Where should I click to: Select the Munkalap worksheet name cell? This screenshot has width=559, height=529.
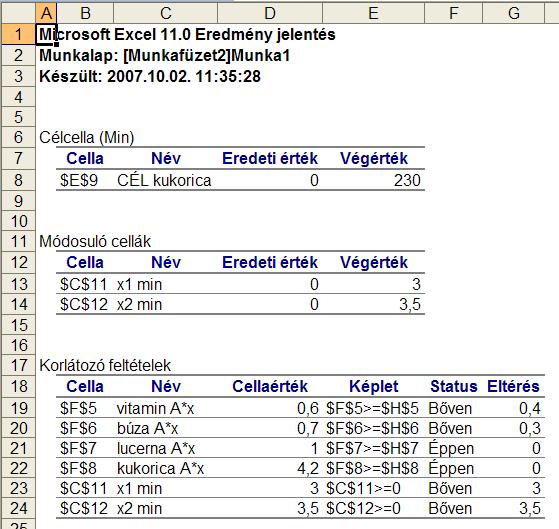(x=165, y=56)
